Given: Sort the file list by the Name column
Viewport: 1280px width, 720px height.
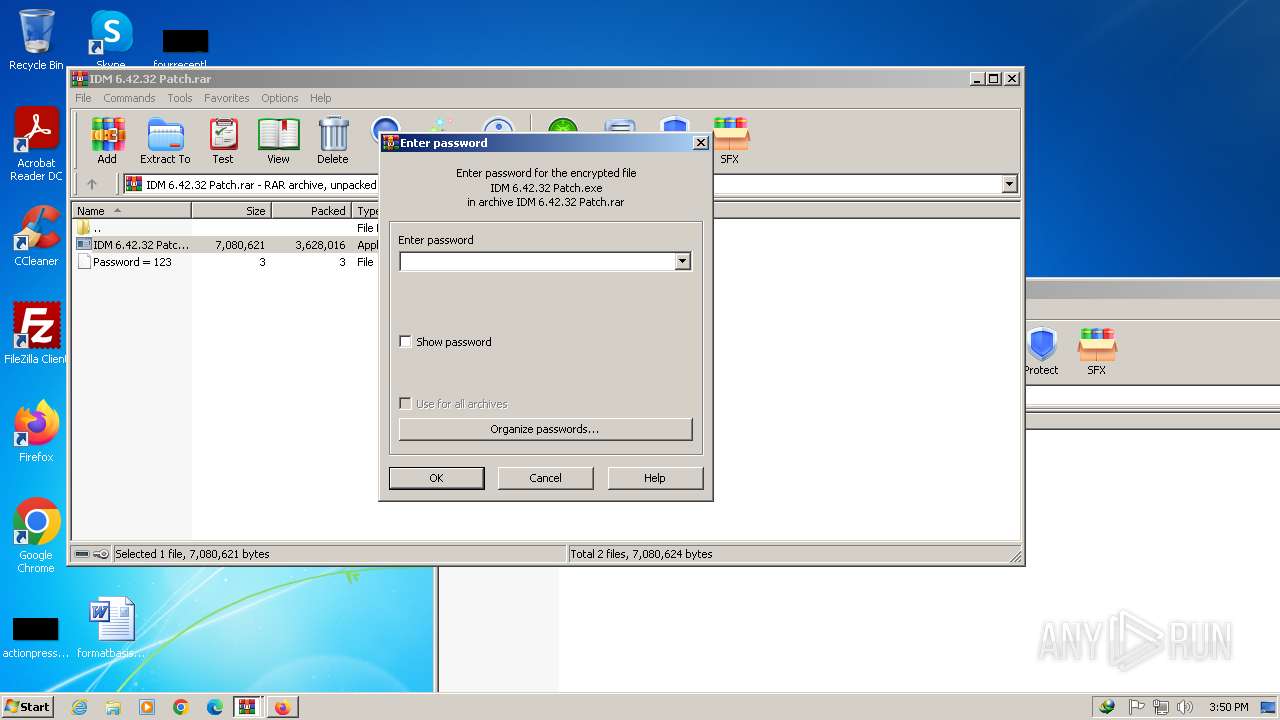Looking at the screenshot, I should [131, 211].
